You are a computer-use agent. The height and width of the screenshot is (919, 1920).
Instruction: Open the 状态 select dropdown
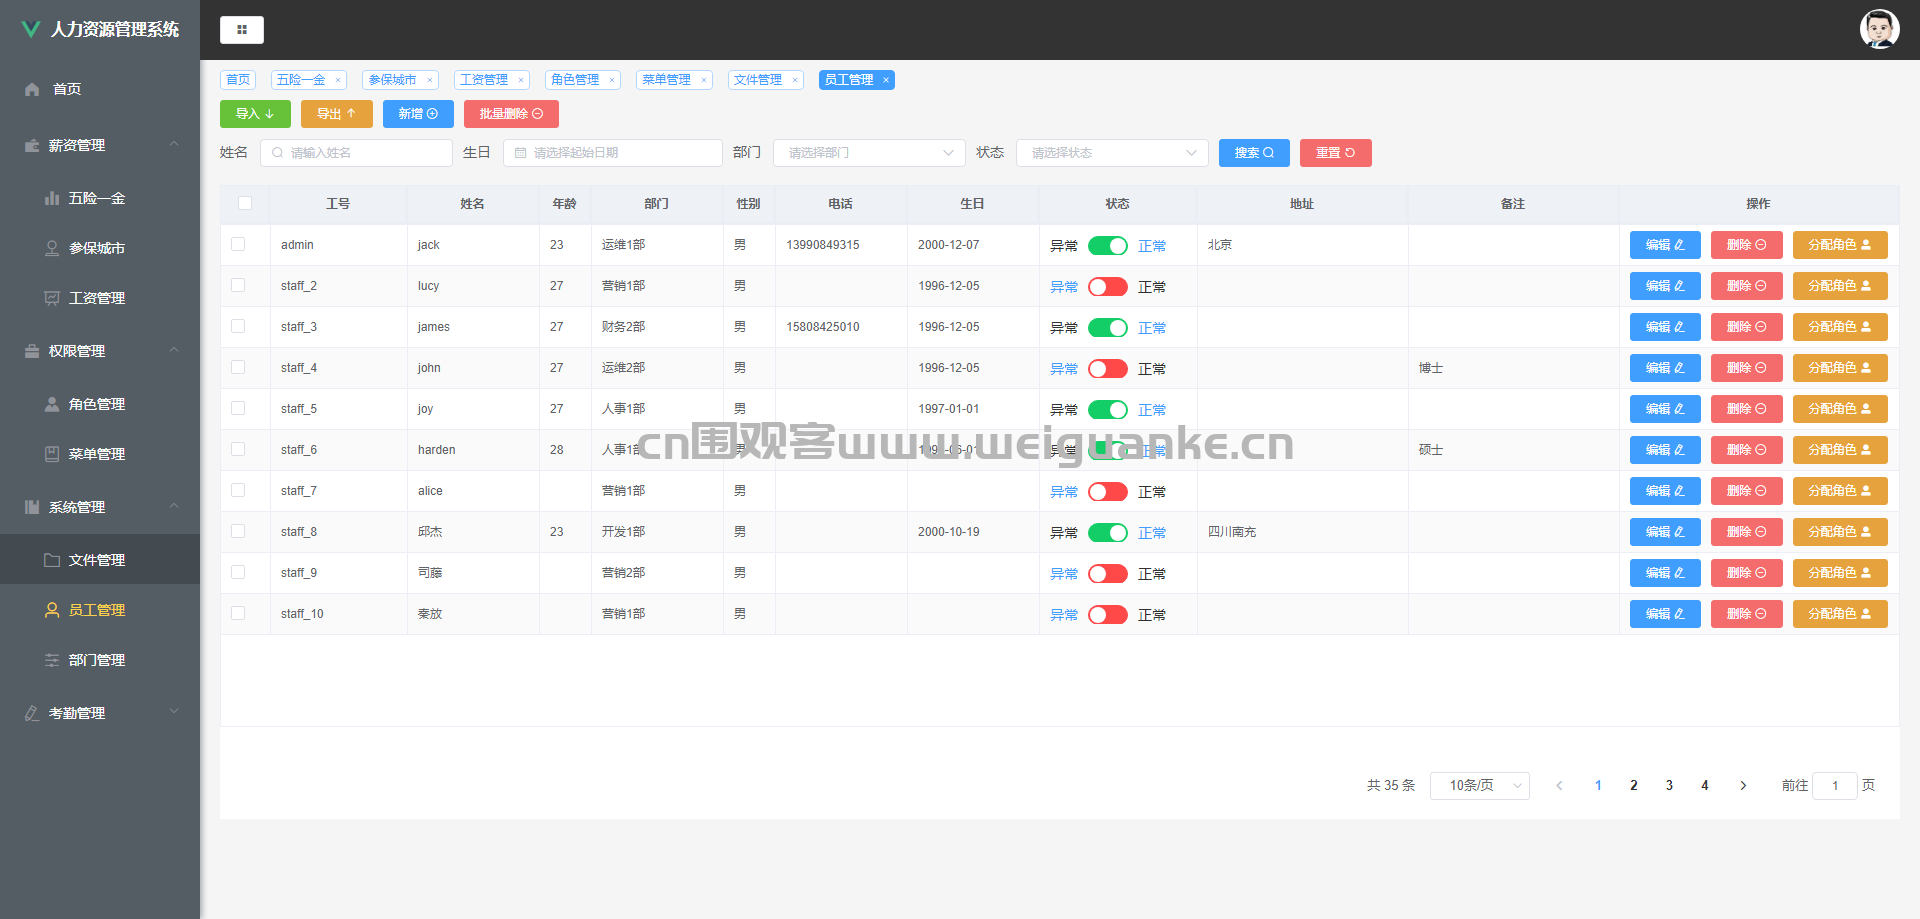[1112, 153]
